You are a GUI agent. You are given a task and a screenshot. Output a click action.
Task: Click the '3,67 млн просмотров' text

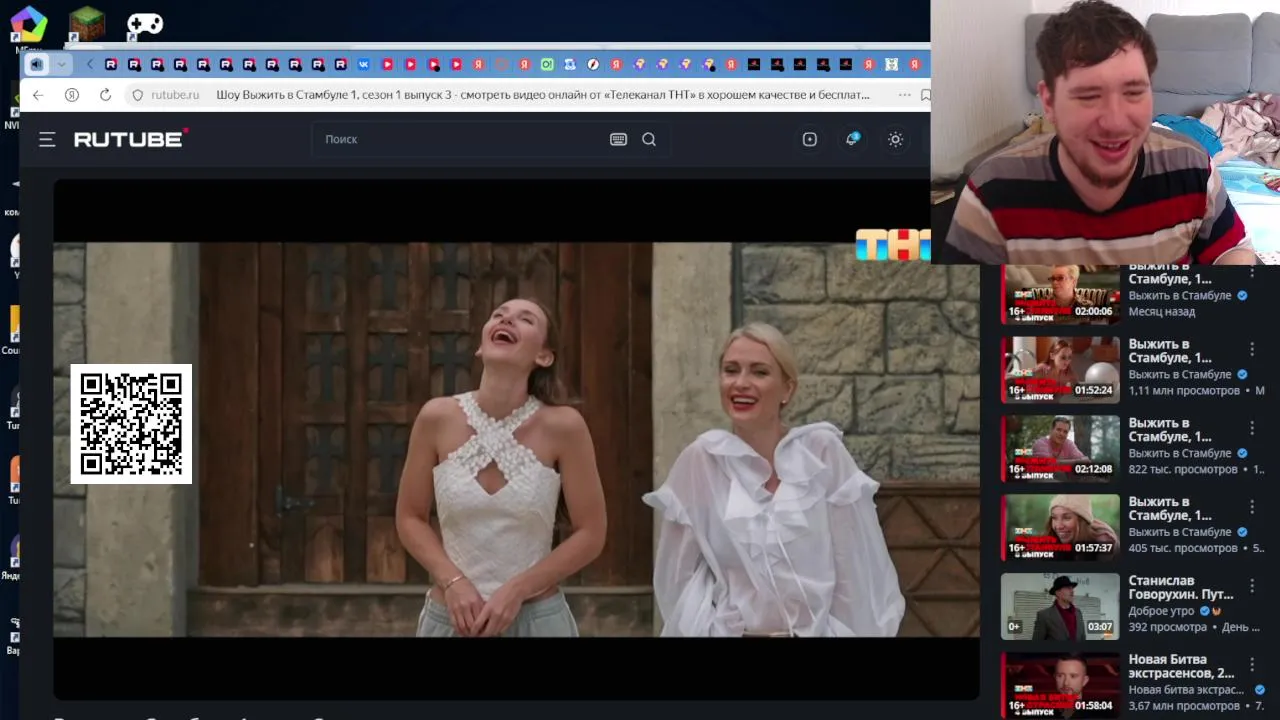point(1184,706)
